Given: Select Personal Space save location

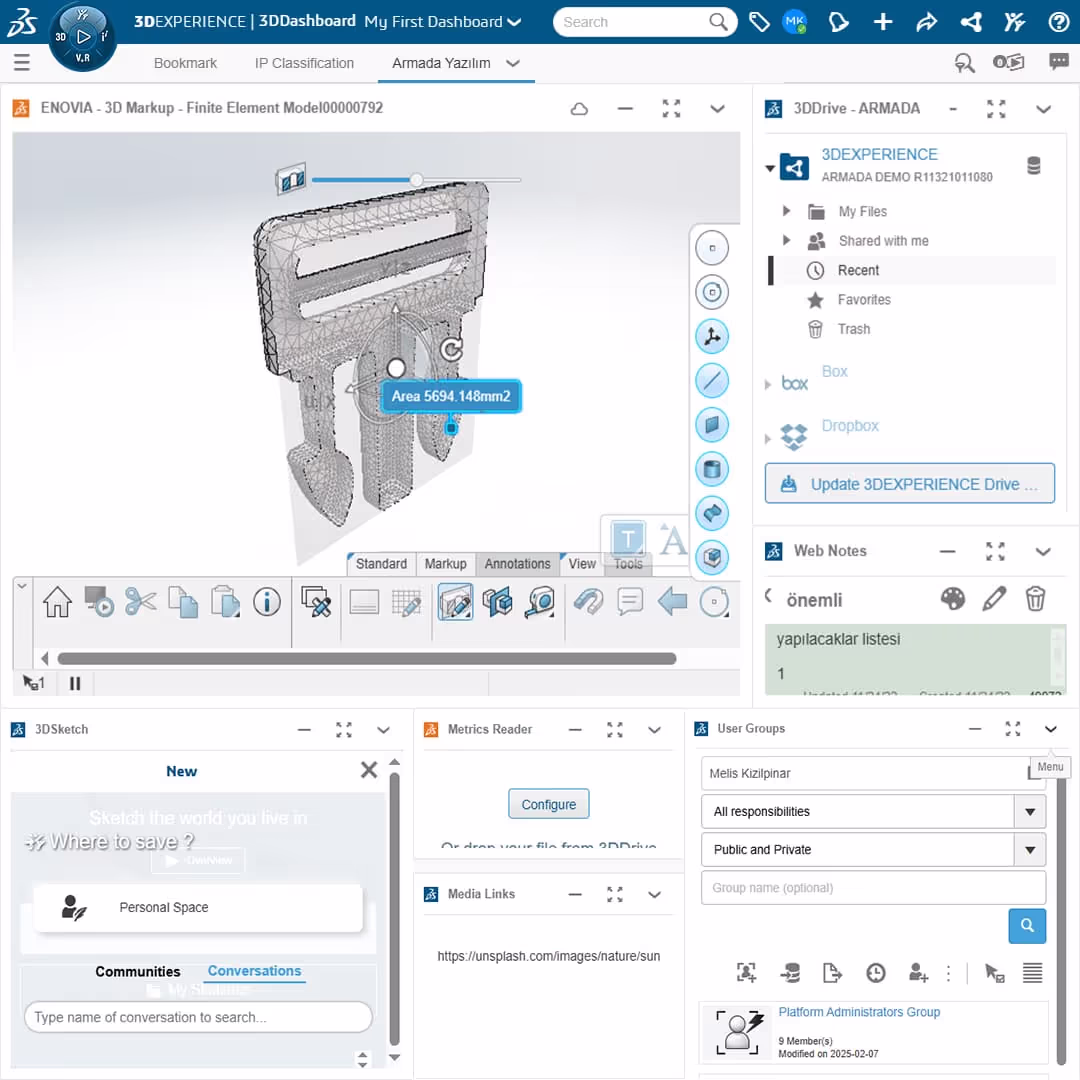Looking at the screenshot, I should [x=198, y=907].
